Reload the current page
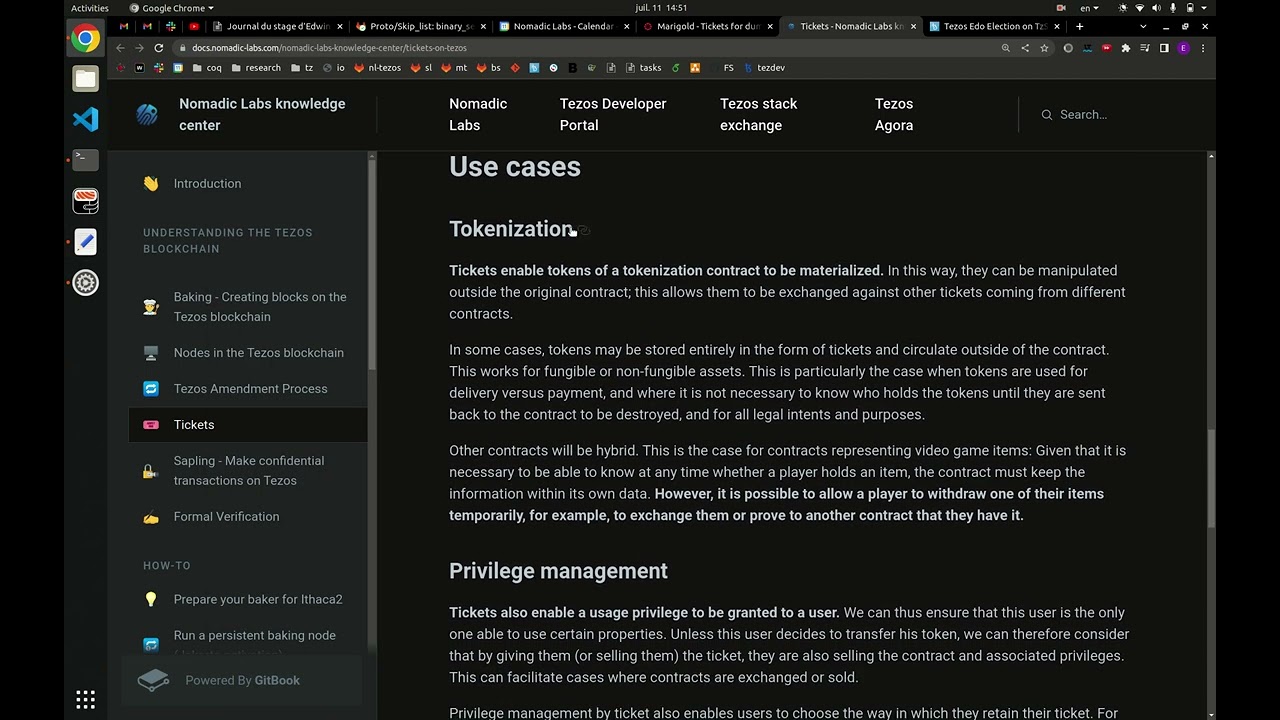Image resolution: width=1280 pixels, height=720 pixels. click(x=159, y=48)
